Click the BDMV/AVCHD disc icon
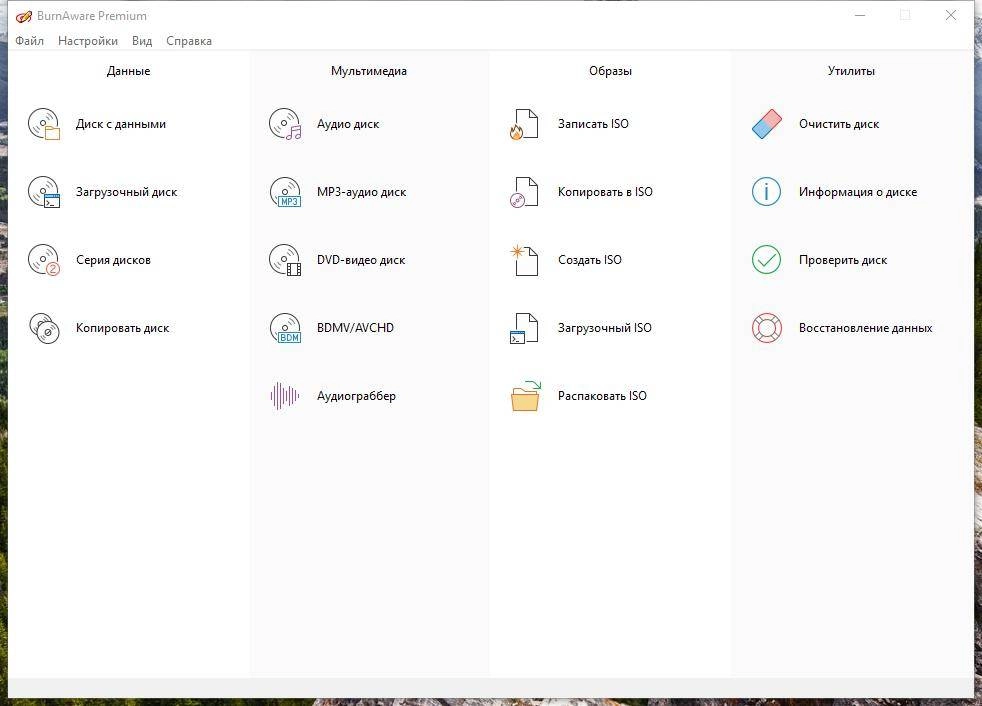 [x=285, y=328]
